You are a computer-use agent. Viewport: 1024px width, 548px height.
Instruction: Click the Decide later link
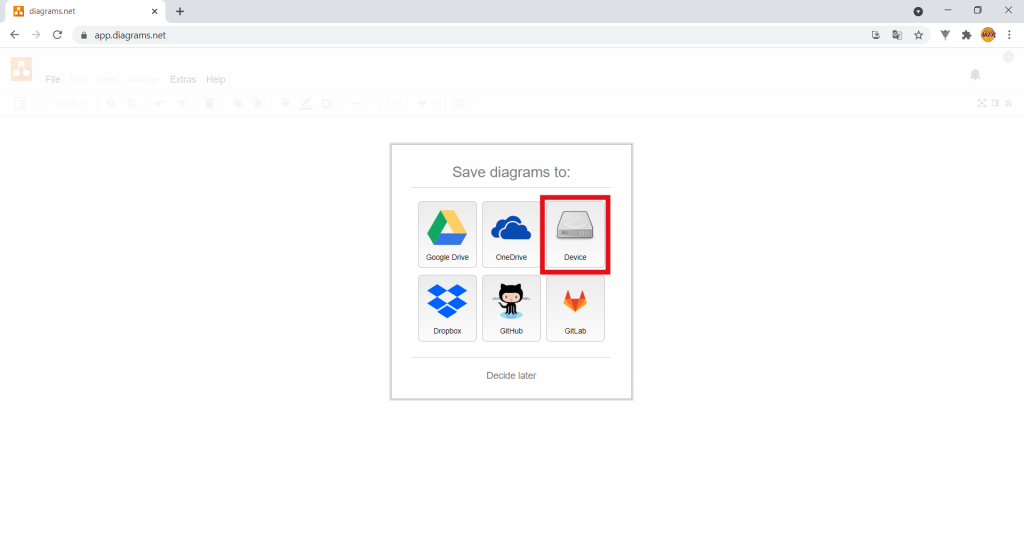511,376
